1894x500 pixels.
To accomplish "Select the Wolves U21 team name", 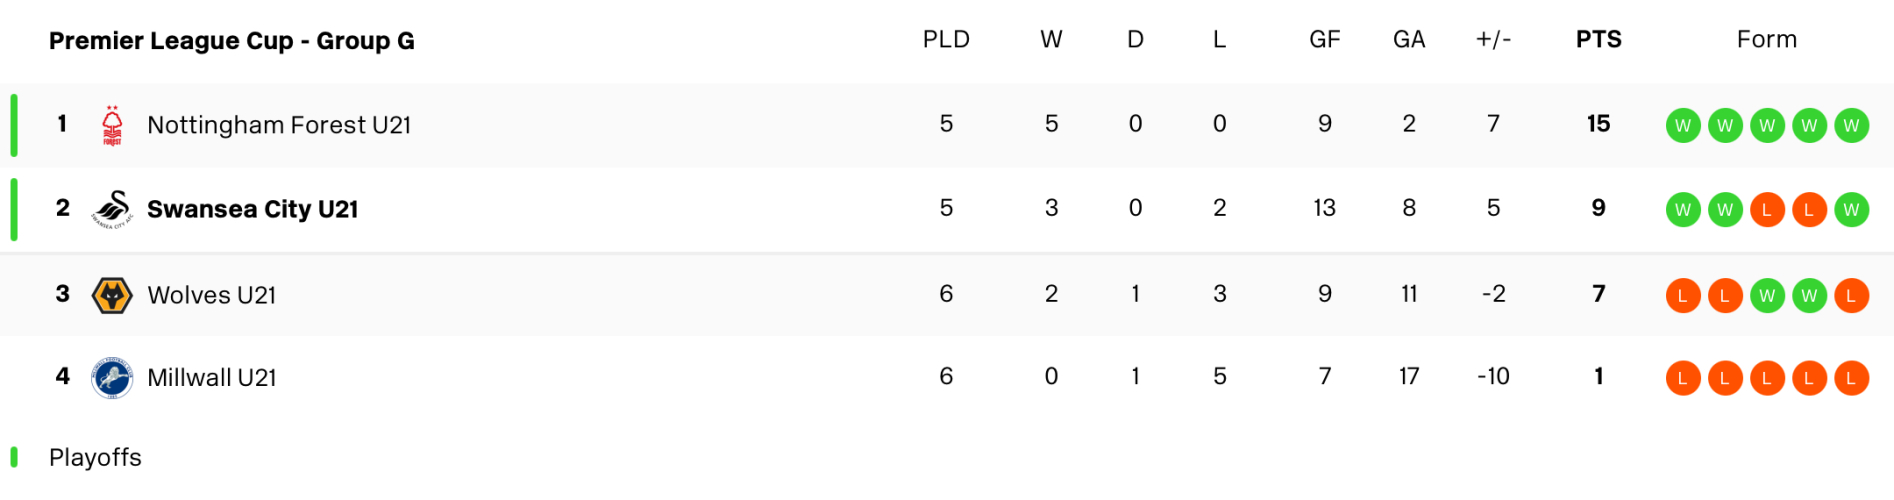I will tap(211, 295).
